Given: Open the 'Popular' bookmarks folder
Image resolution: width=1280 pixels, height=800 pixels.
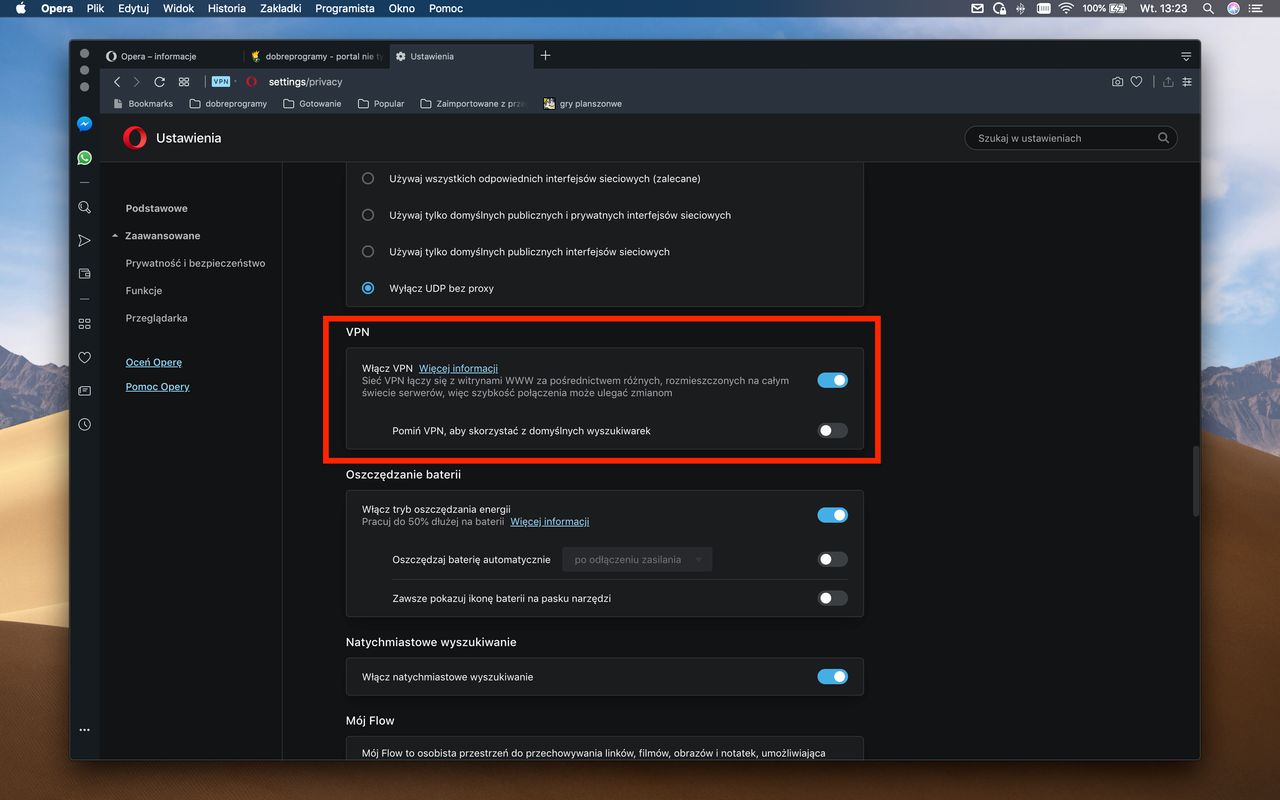Looking at the screenshot, I should point(381,103).
